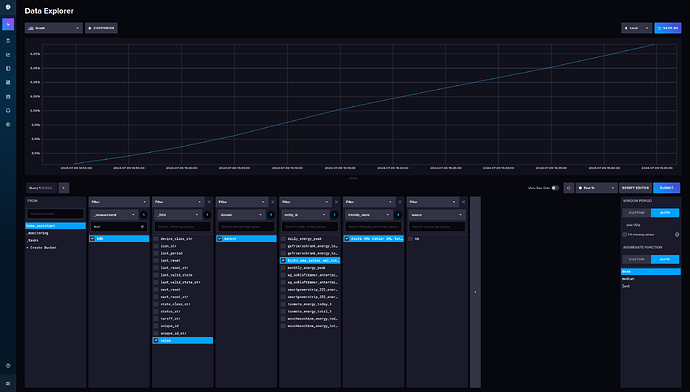The height and width of the screenshot is (392, 690).
Task: Check the daily_energy_peak entity
Action: (283, 238)
